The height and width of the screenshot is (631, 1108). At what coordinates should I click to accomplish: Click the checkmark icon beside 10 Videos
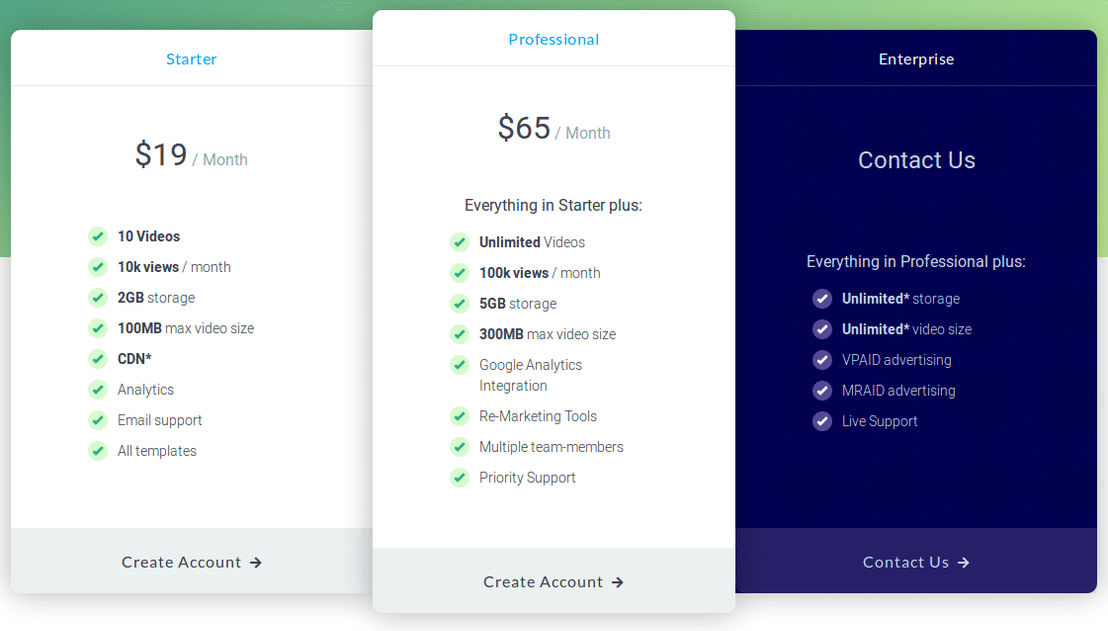click(98, 236)
